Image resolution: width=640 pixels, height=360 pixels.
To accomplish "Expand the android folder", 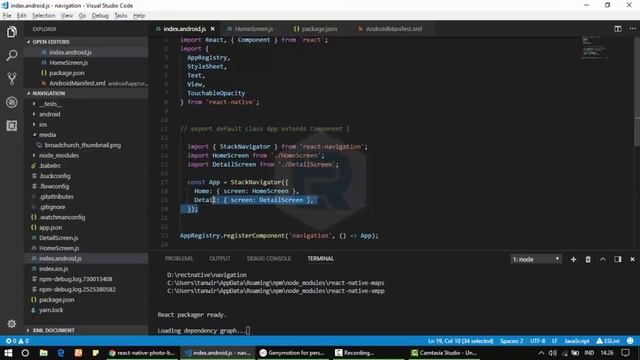I will tap(49, 114).
